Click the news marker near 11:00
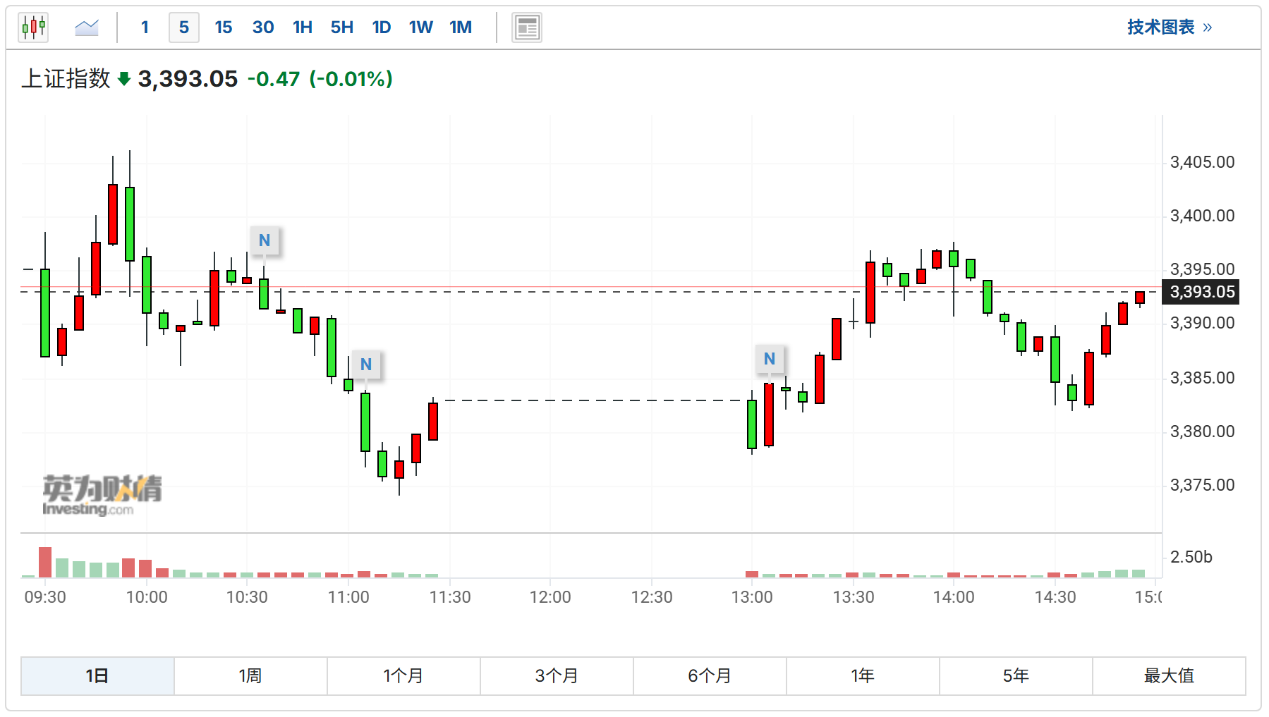The image size is (1269, 717). coord(366,364)
